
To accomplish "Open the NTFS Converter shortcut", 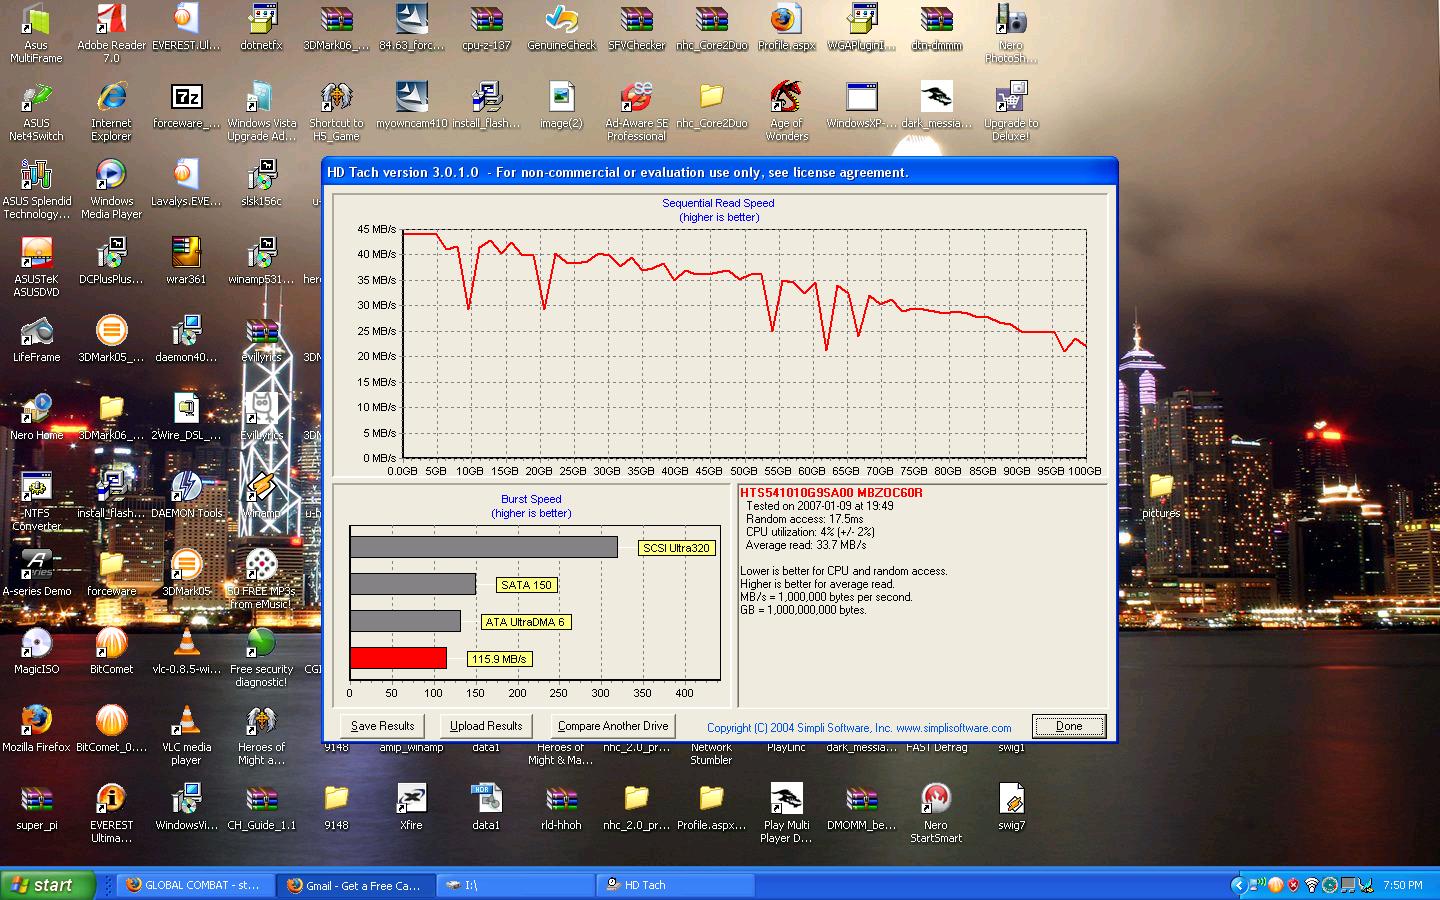I will (36, 501).
